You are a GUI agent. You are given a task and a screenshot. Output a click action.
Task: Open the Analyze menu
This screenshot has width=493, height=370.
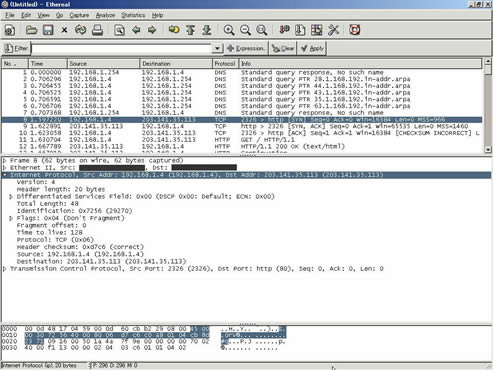click(x=105, y=15)
